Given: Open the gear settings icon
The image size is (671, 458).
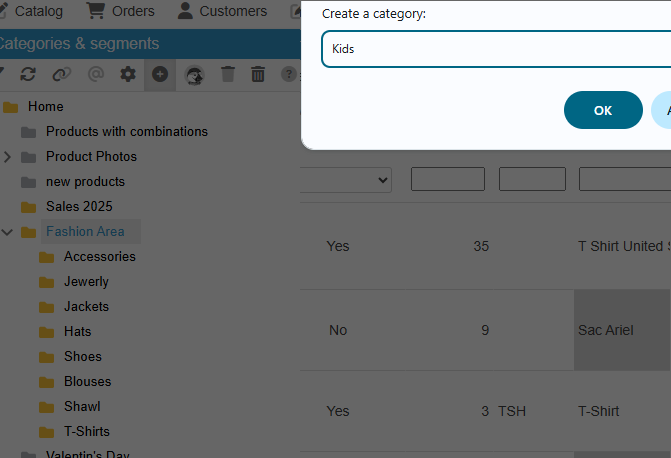Looking at the screenshot, I should [128, 74].
